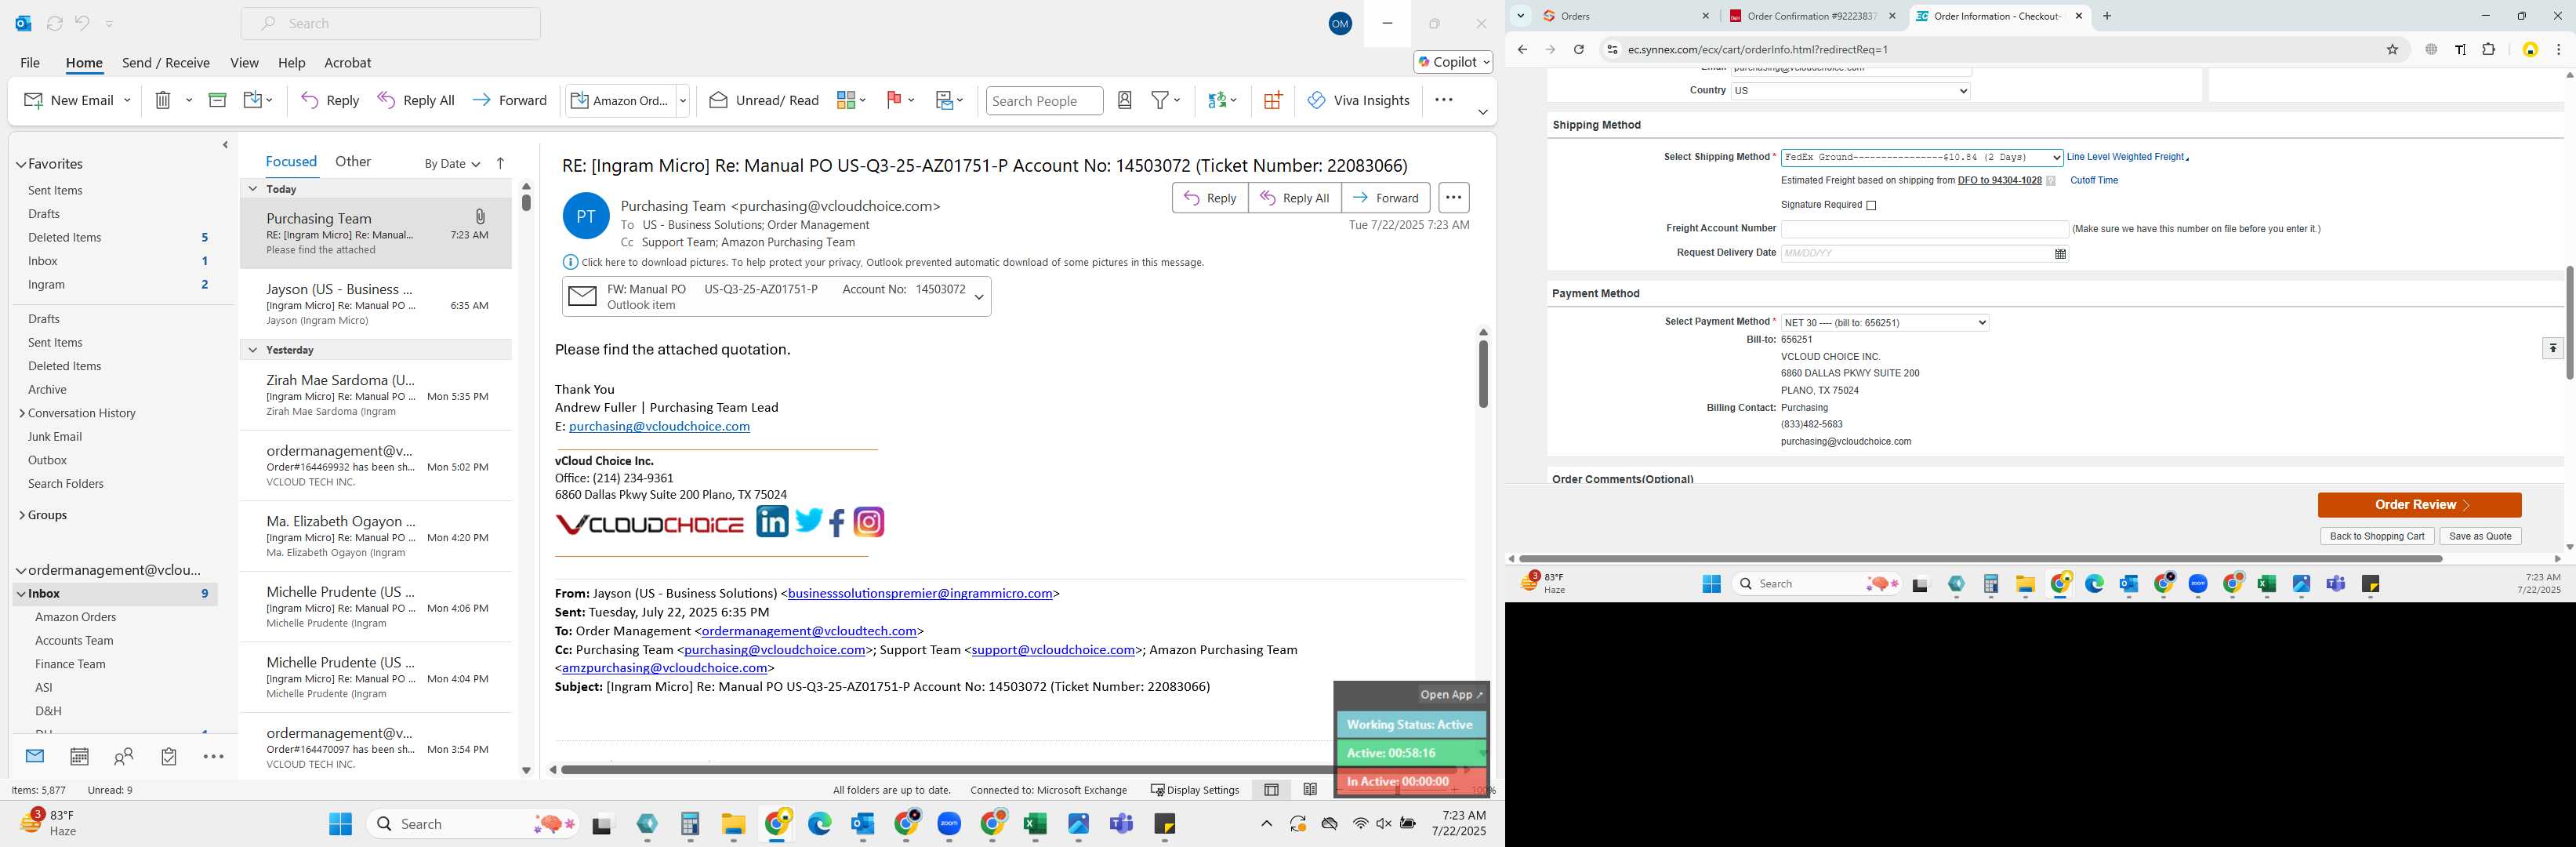
Task: Open Select Shipping Method dropdown
Action: pos(1922,157)
